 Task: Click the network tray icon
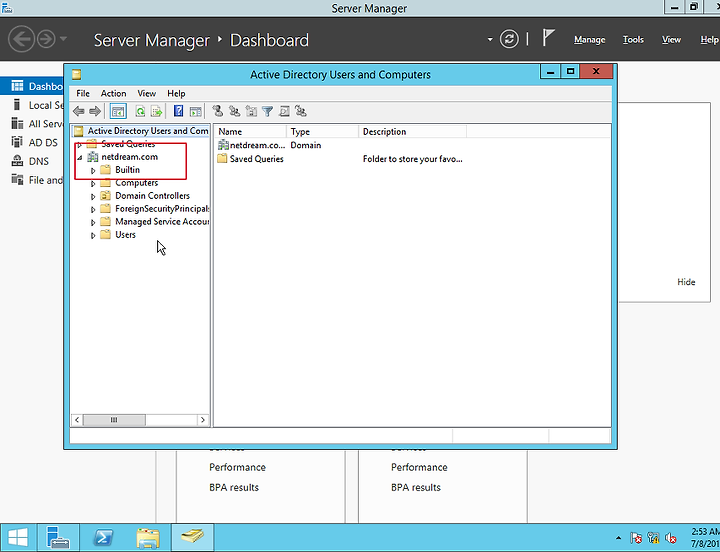point(653,537)
